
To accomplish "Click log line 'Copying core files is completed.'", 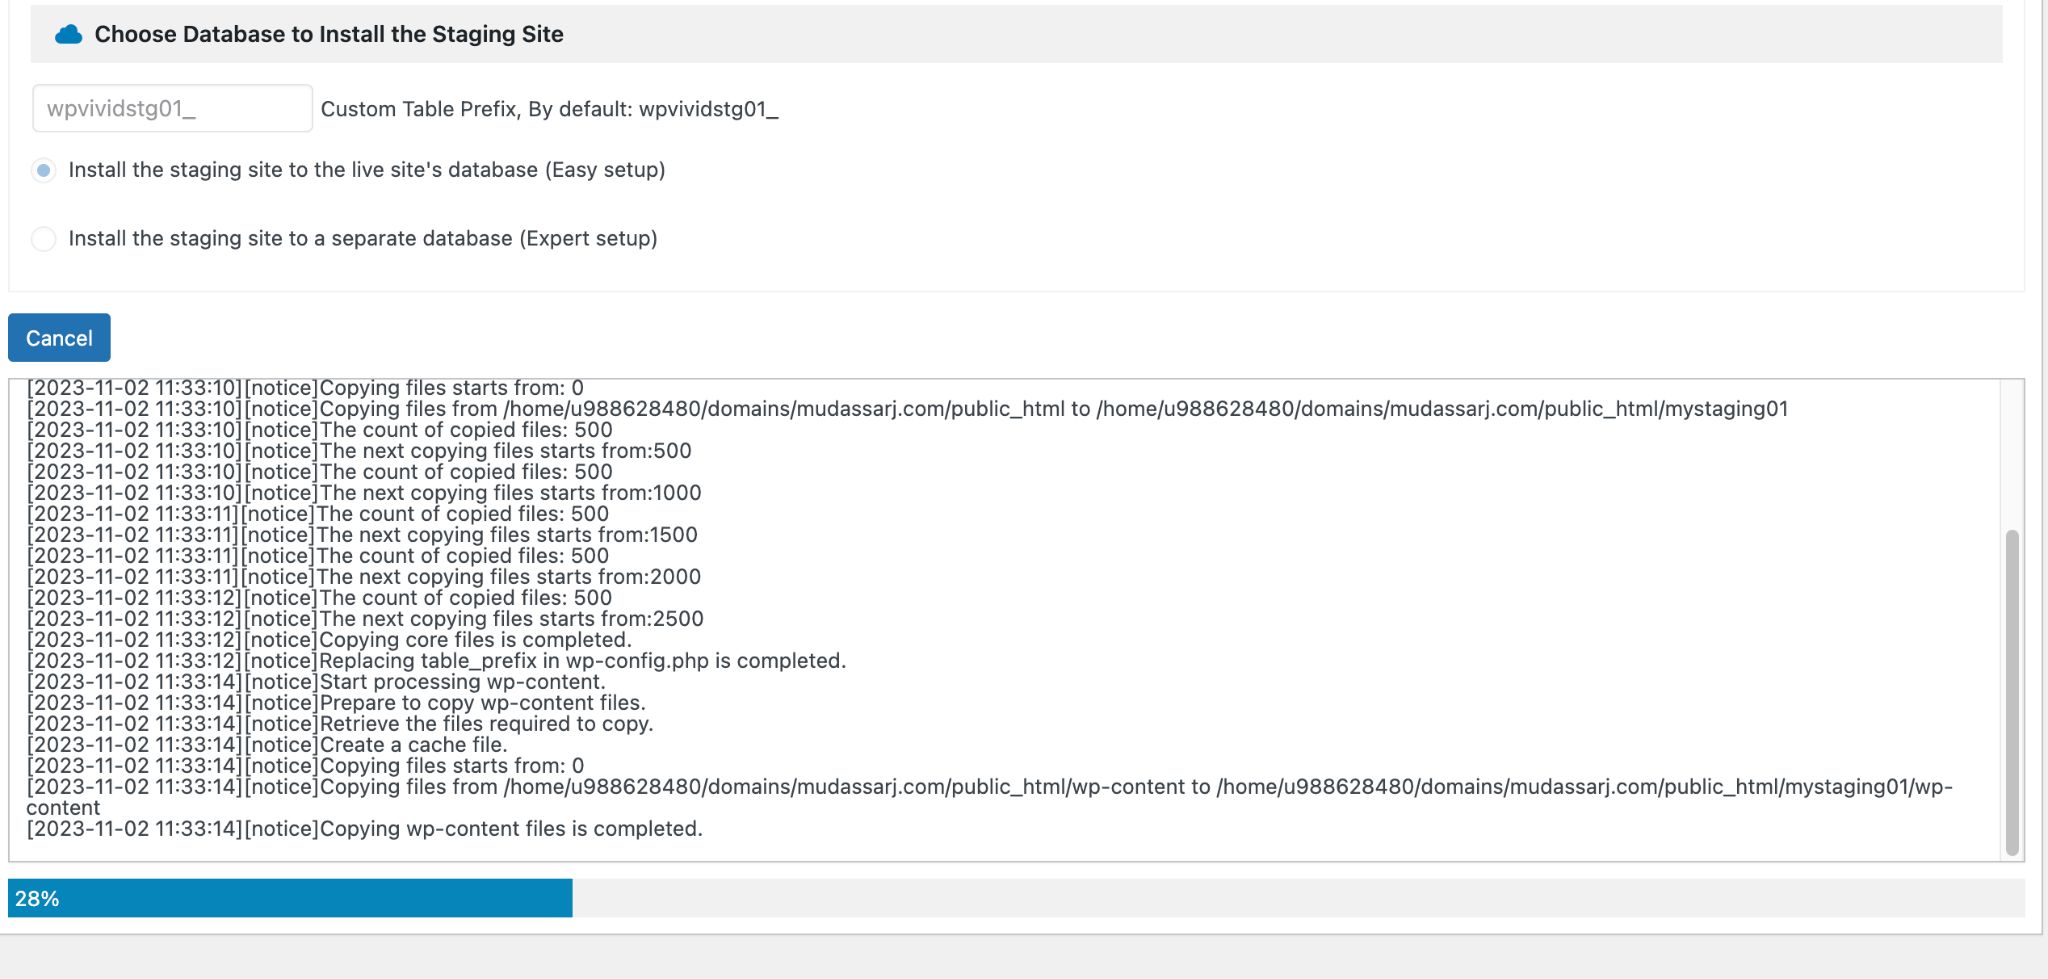I will (x=329, y=640).
